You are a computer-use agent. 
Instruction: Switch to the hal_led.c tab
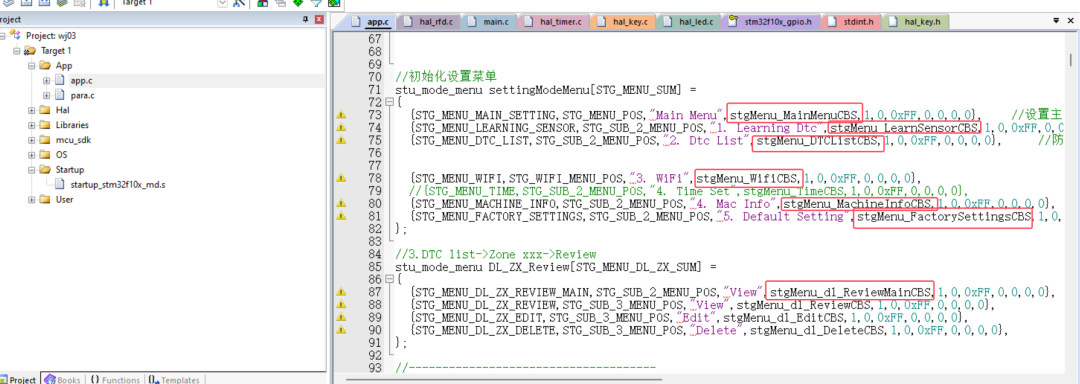click(x=687, y=22)
